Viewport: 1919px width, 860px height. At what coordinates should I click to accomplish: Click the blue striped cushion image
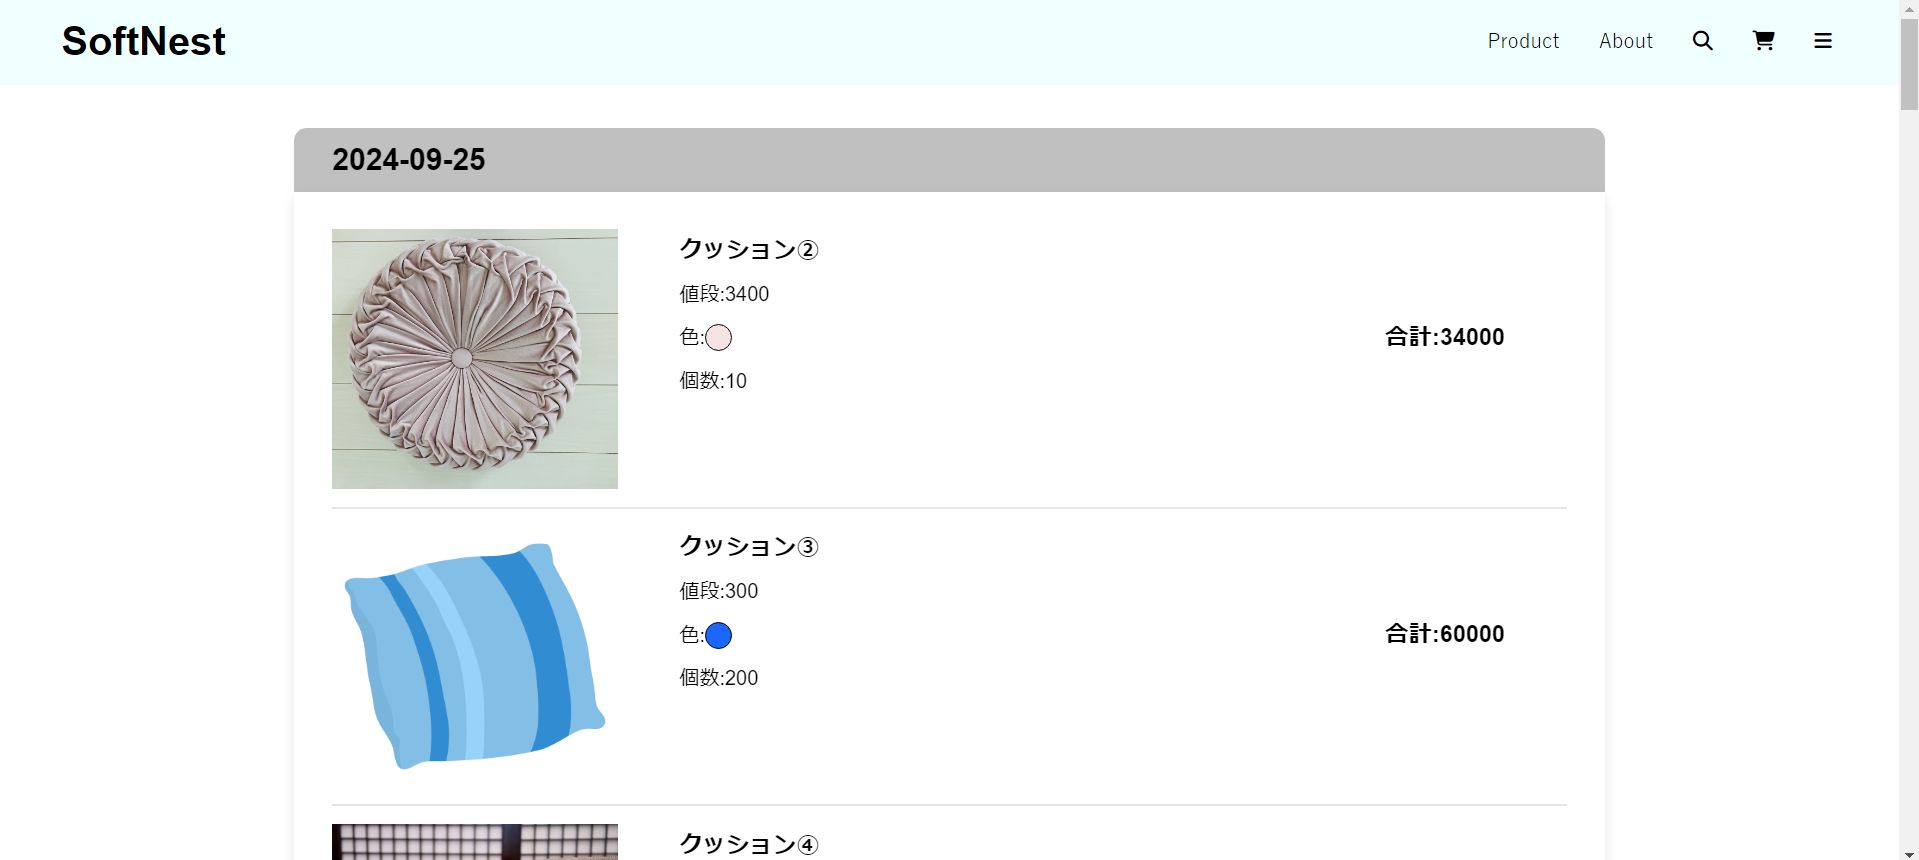point(475,656)
